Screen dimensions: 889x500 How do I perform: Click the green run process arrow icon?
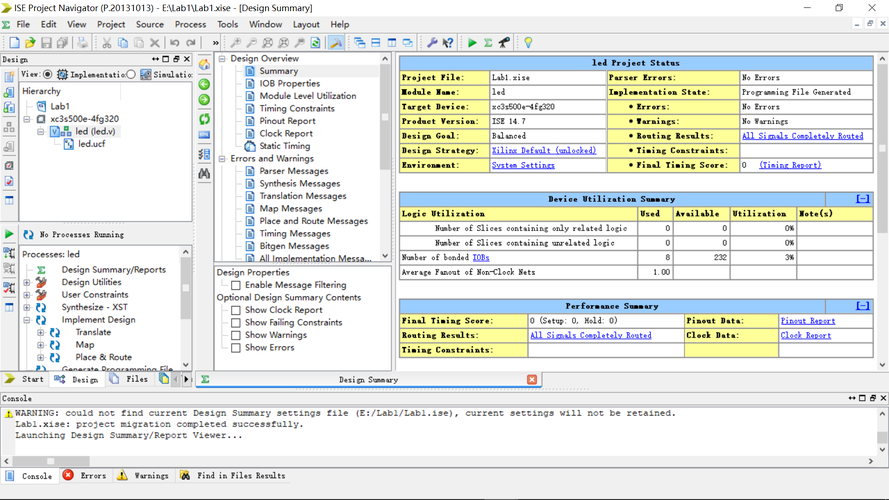pyautogui.click(x=9, y=234)
